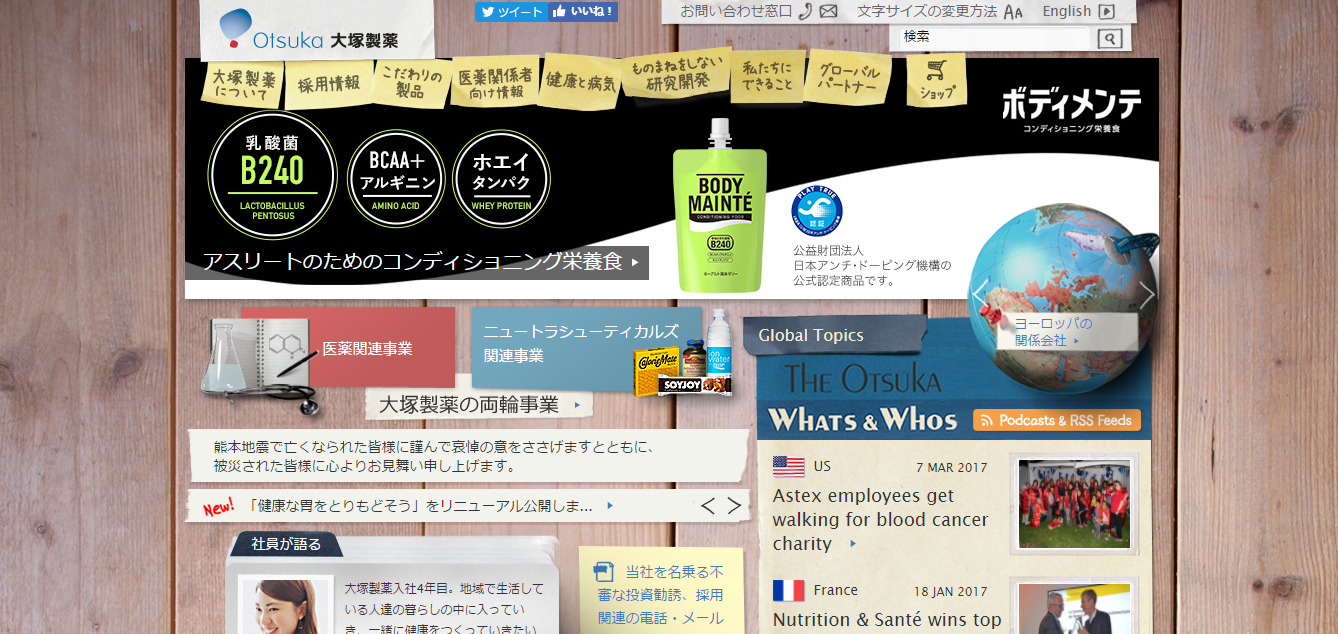Open Podcasts & RSS Feeds button
Screen dimensions: 1338x634
(1057, 420)
